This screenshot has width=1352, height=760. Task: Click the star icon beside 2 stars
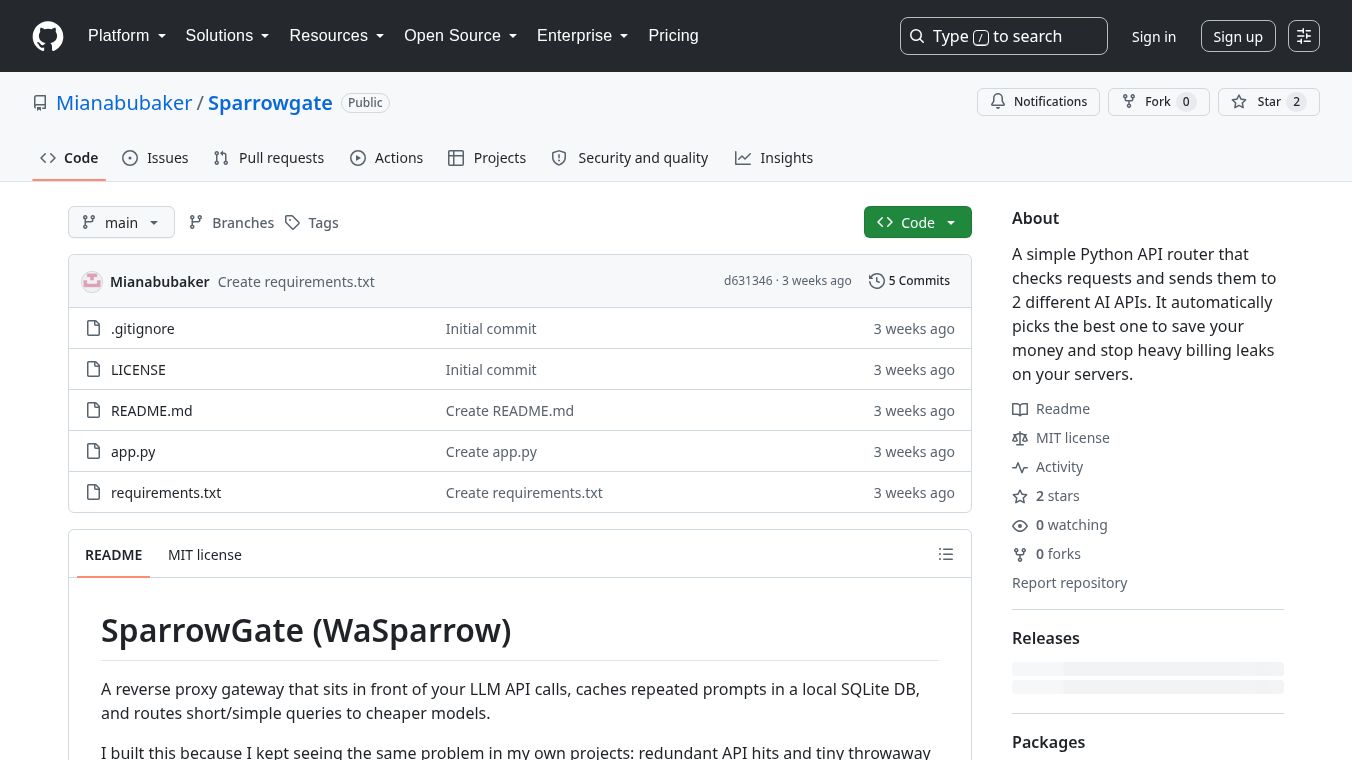tap(1020, 496)
